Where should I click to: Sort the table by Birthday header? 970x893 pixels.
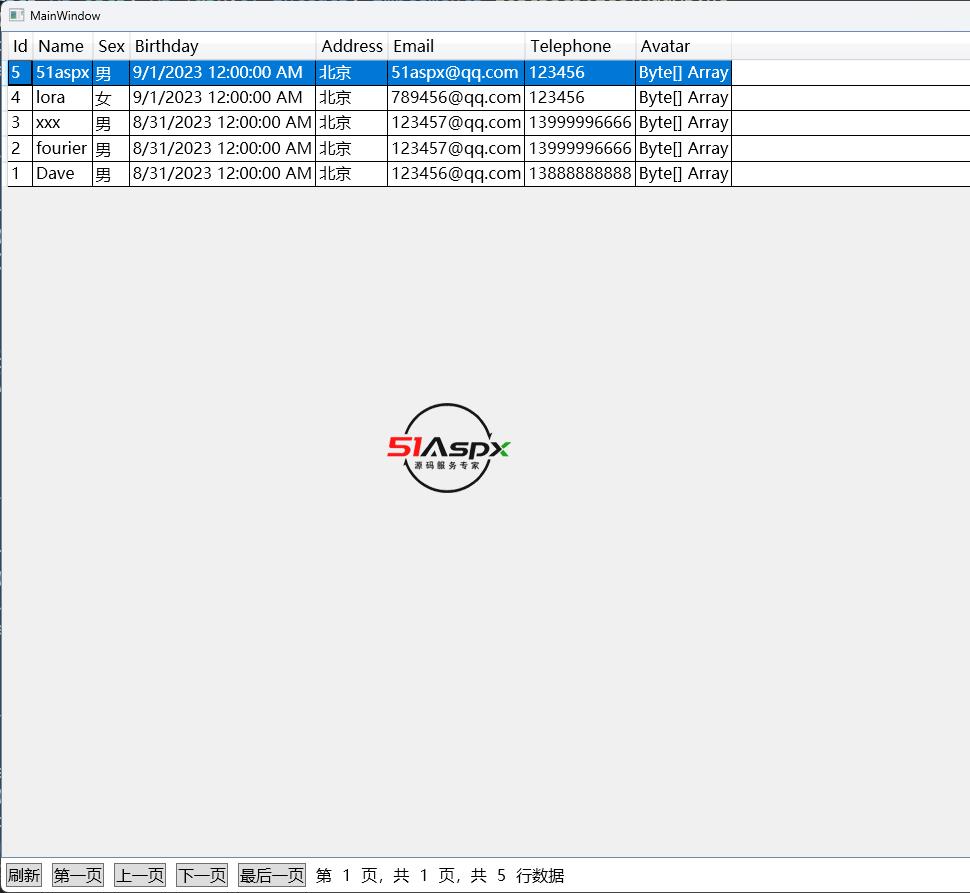click(x=222, y=46)
